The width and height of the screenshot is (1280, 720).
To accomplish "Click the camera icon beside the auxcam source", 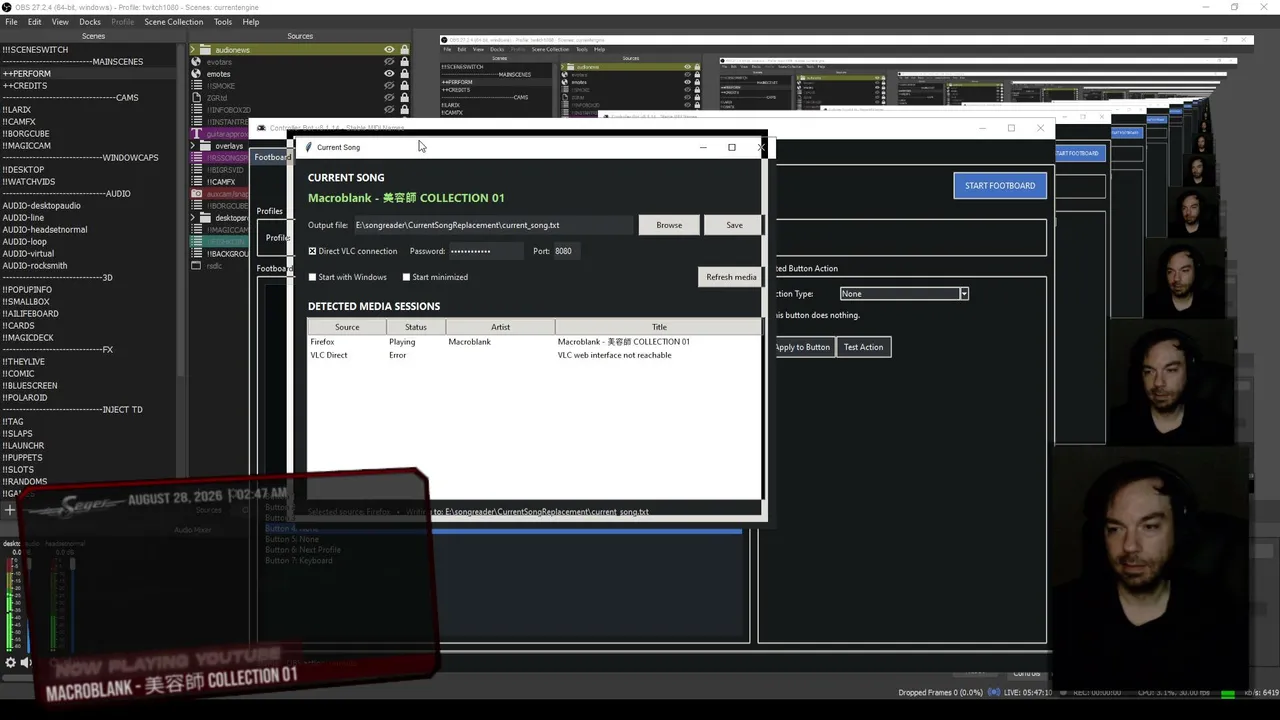I will coord(196,194).
